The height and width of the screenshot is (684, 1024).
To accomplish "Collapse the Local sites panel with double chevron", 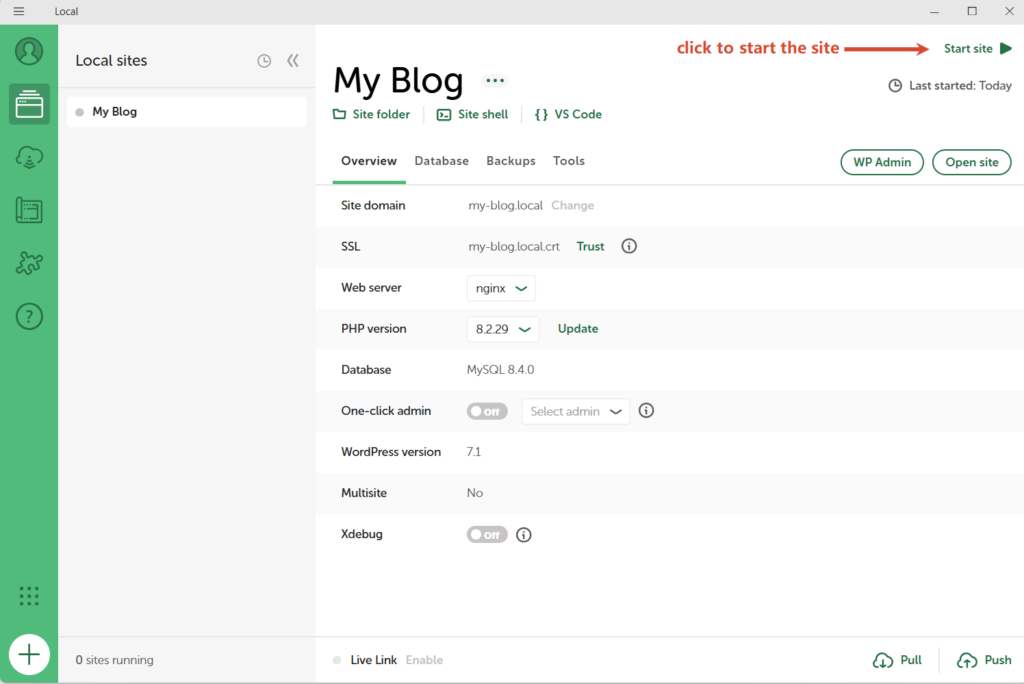I will pyautogui.click(x=293, y=61).
